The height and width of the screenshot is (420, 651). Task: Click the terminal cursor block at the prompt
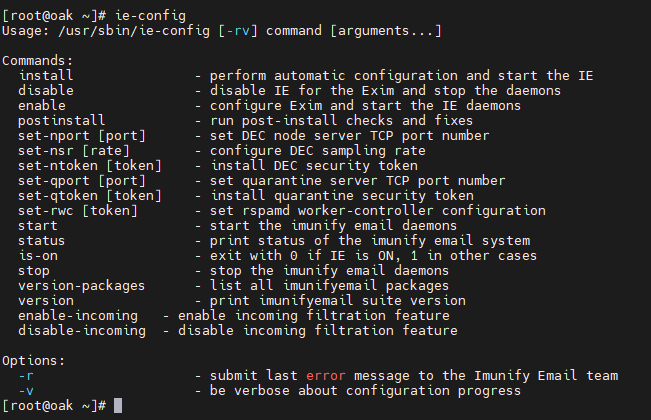point(118,405)
